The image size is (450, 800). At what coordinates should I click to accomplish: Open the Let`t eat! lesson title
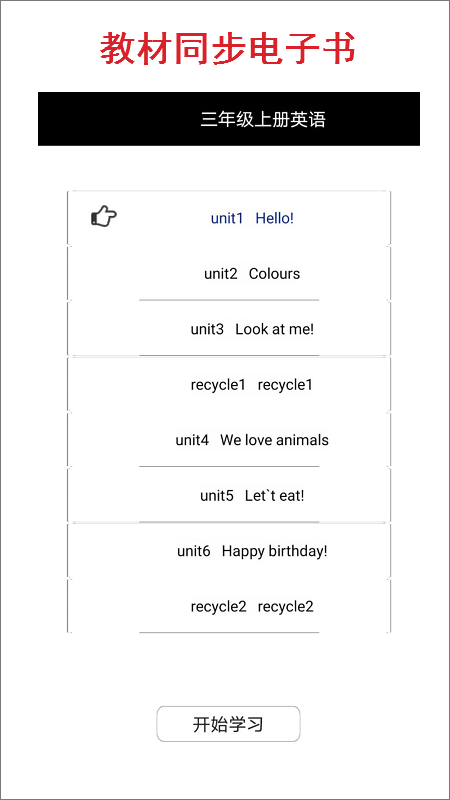[x=274, y=495]
